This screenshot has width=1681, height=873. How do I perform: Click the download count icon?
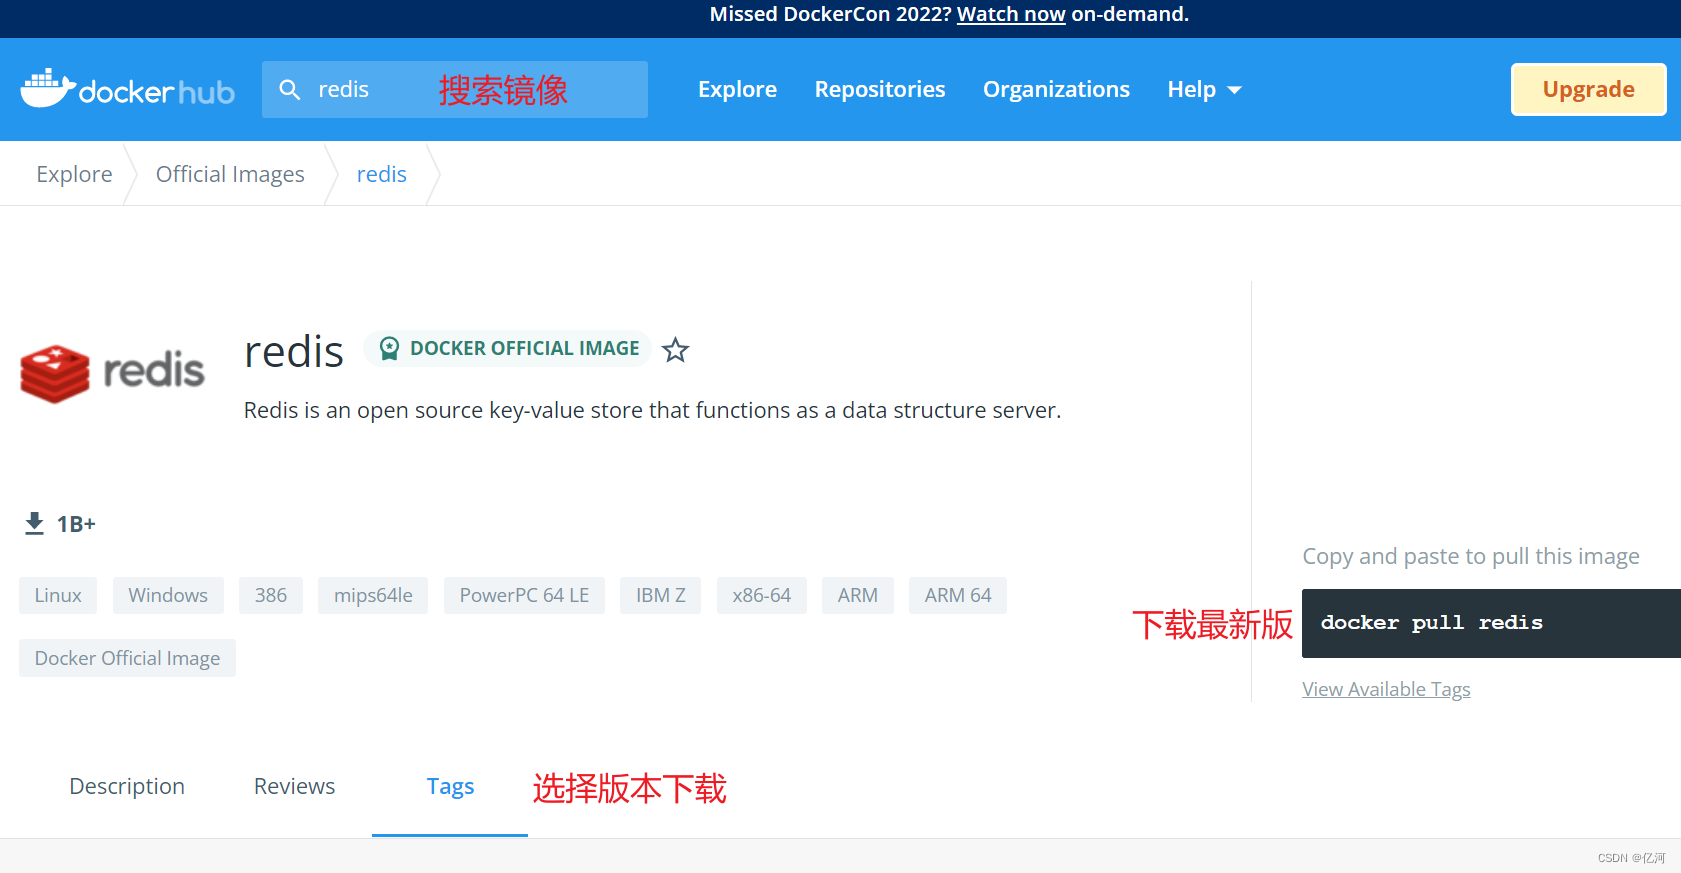pyautogui.click(x=34, y=523)
